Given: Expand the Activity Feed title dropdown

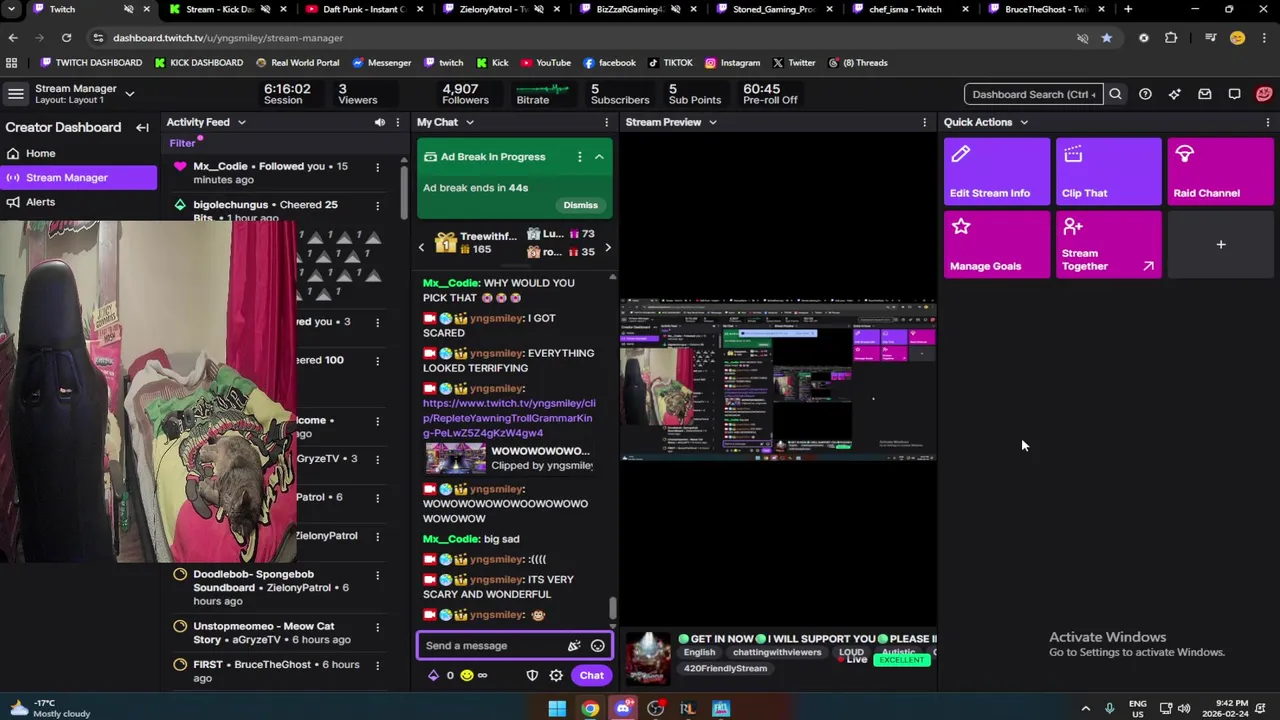Looking at the screenshot, I should [242, 122].
